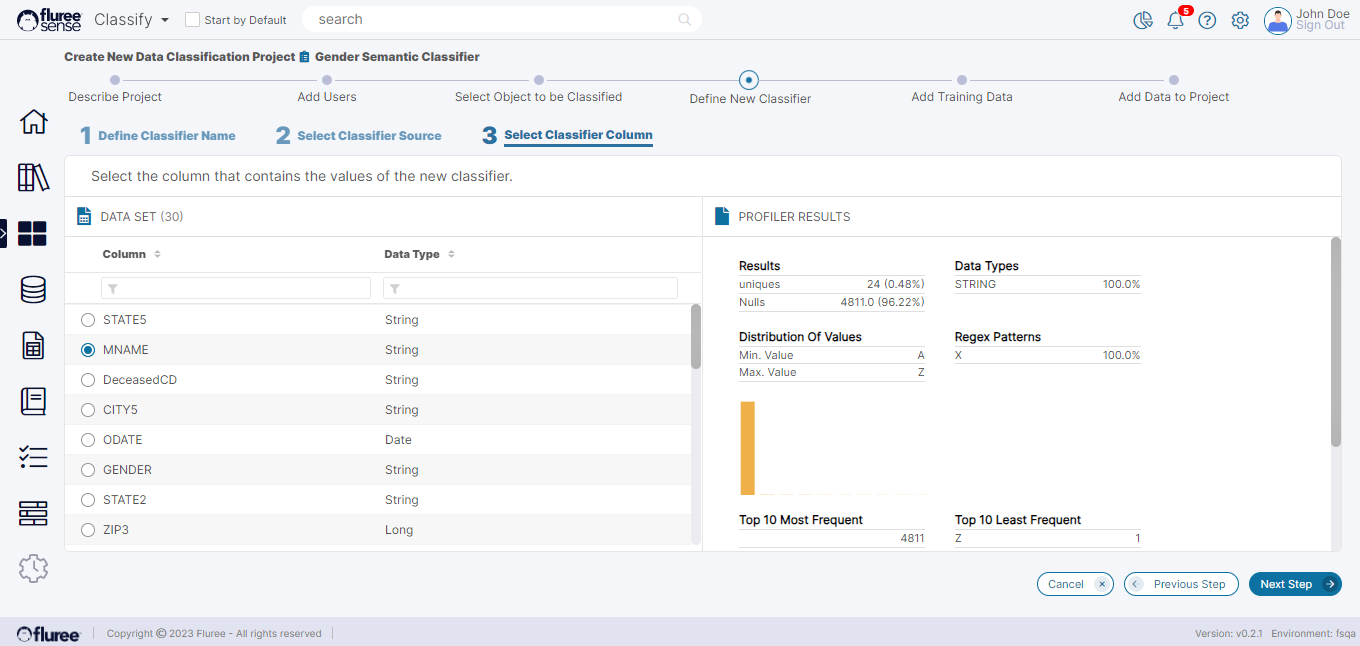Image resolution: width=1360 pixels, height=646 pixels.
Task: Click the data set table scrollbar
Action: [x=696, y=336]
